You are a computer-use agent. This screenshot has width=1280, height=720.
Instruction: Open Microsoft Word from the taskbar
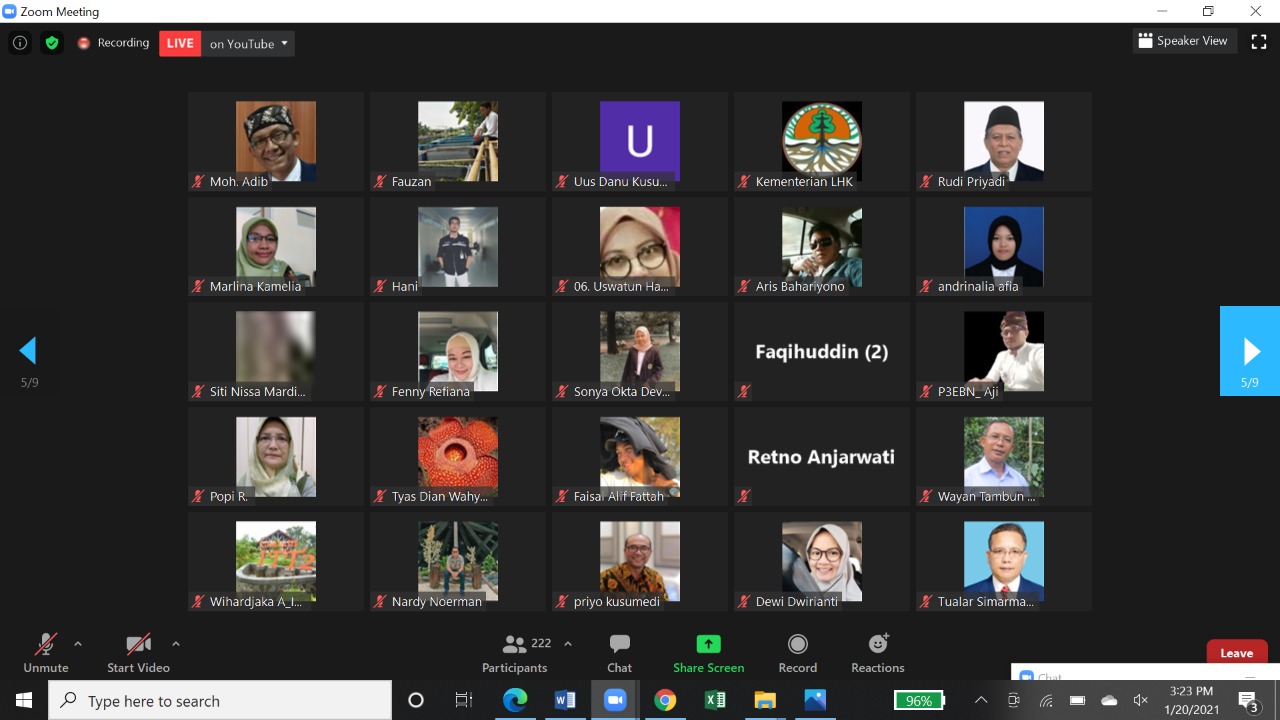(x=565, y=700)
